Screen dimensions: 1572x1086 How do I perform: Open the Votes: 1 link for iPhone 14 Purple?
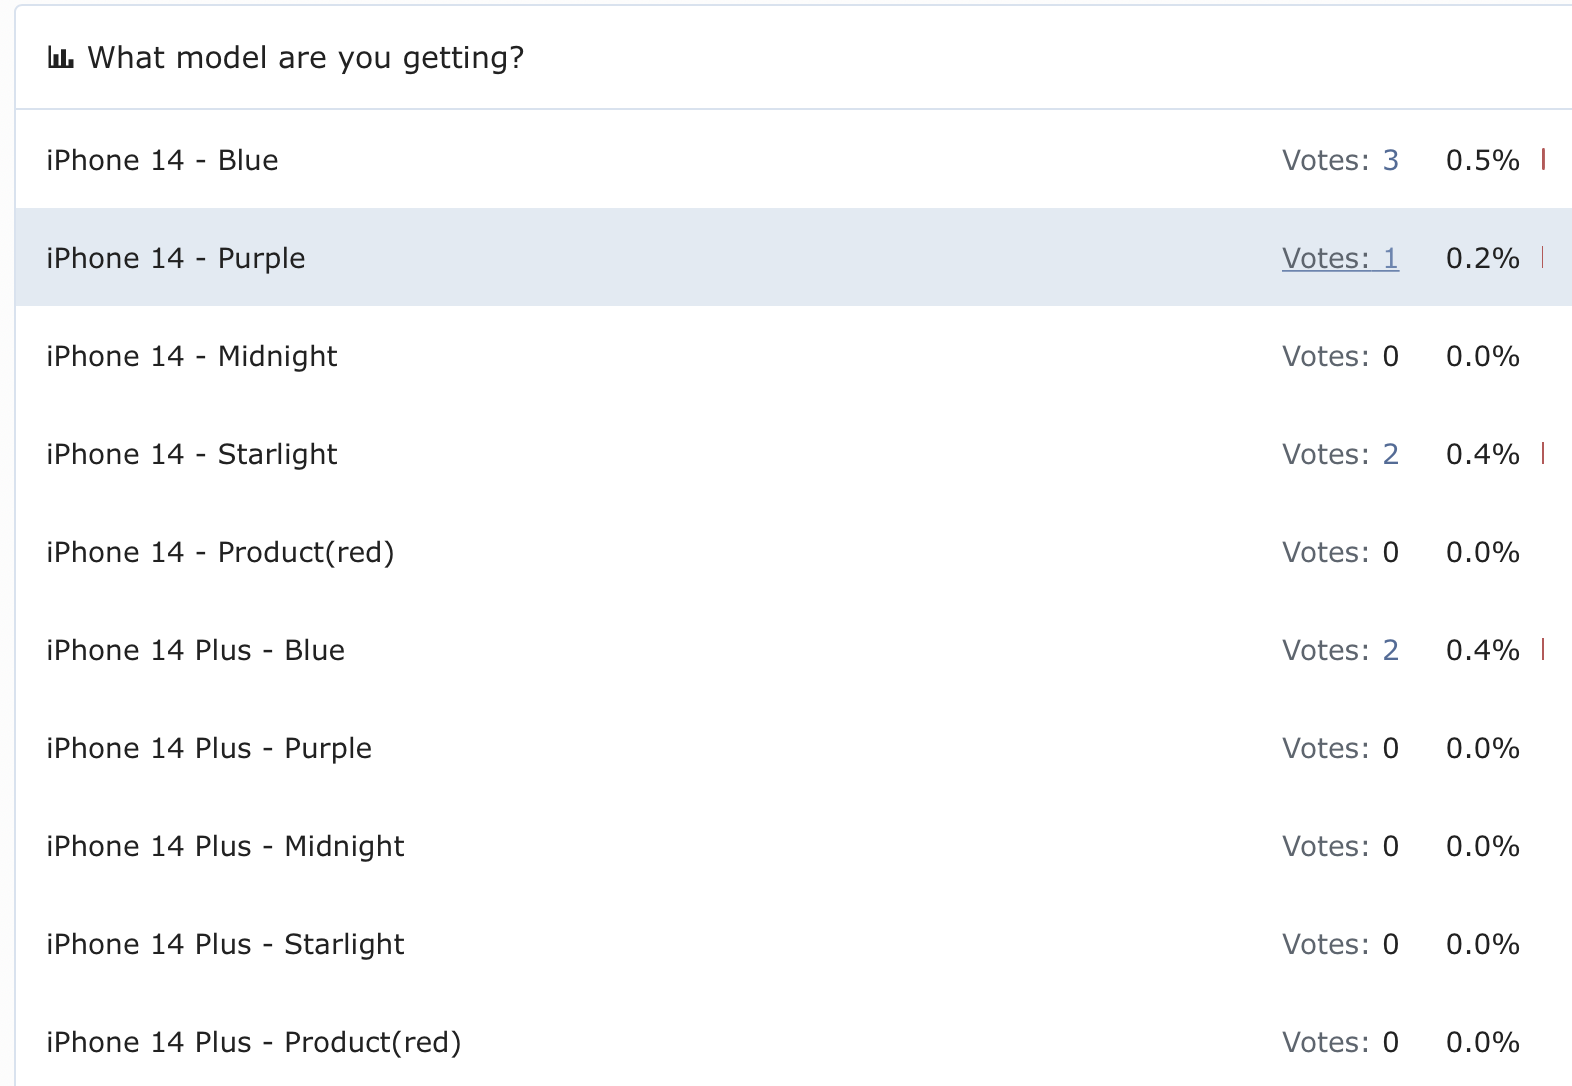pos(1340,258)
